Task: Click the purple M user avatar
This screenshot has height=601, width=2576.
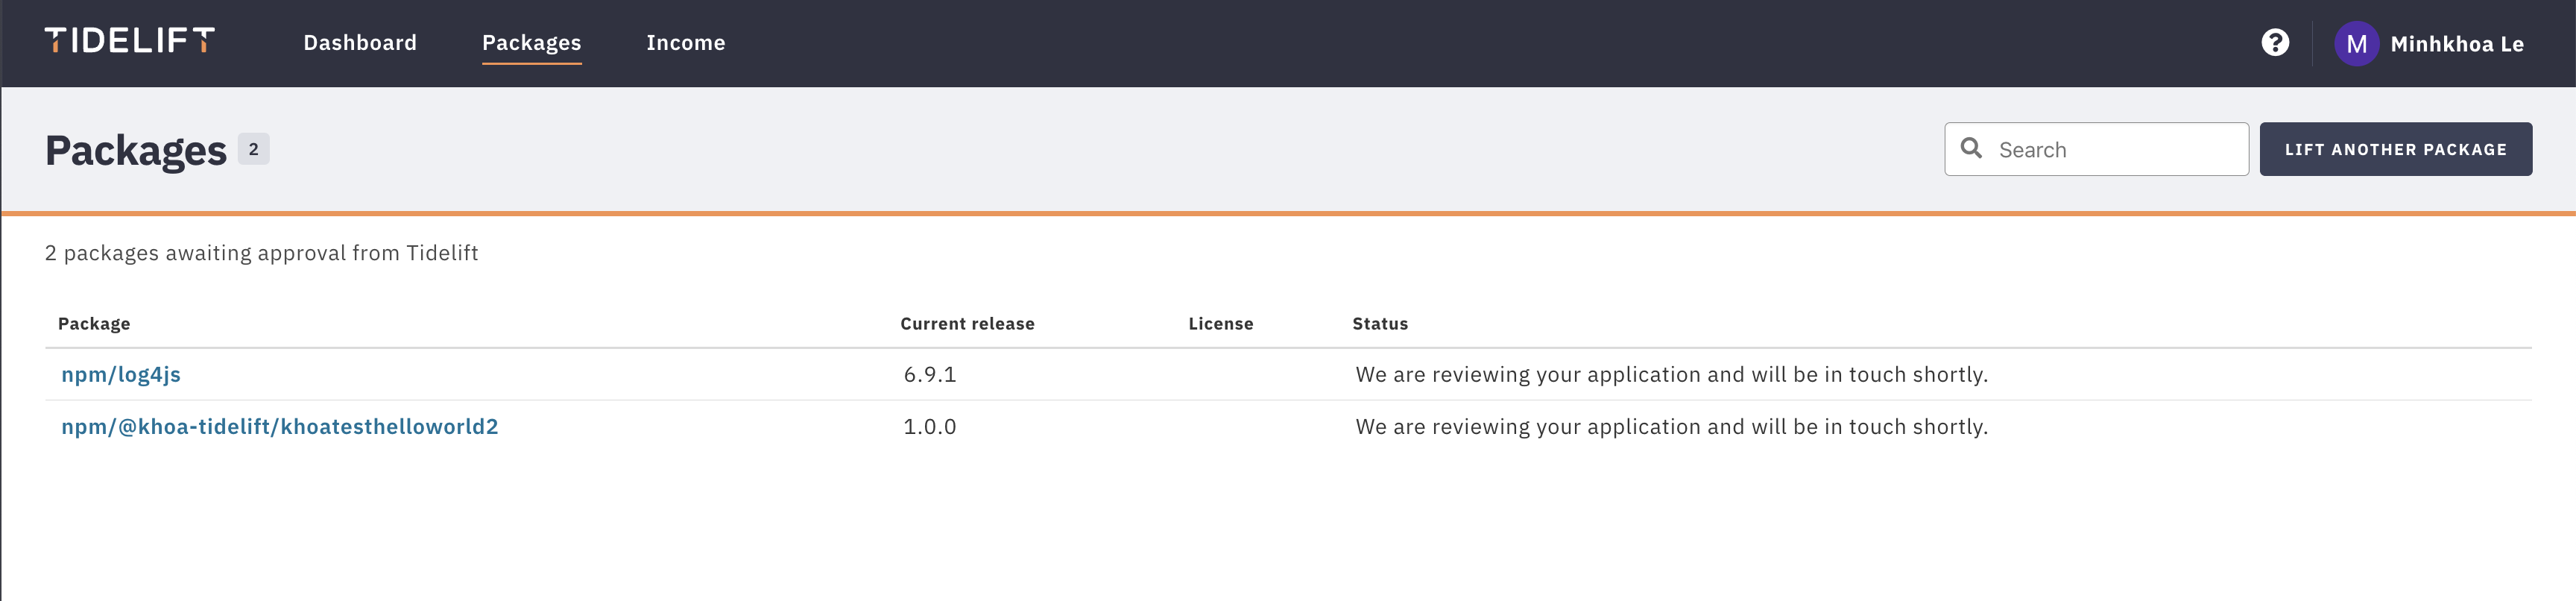Action: (2356, 44)
